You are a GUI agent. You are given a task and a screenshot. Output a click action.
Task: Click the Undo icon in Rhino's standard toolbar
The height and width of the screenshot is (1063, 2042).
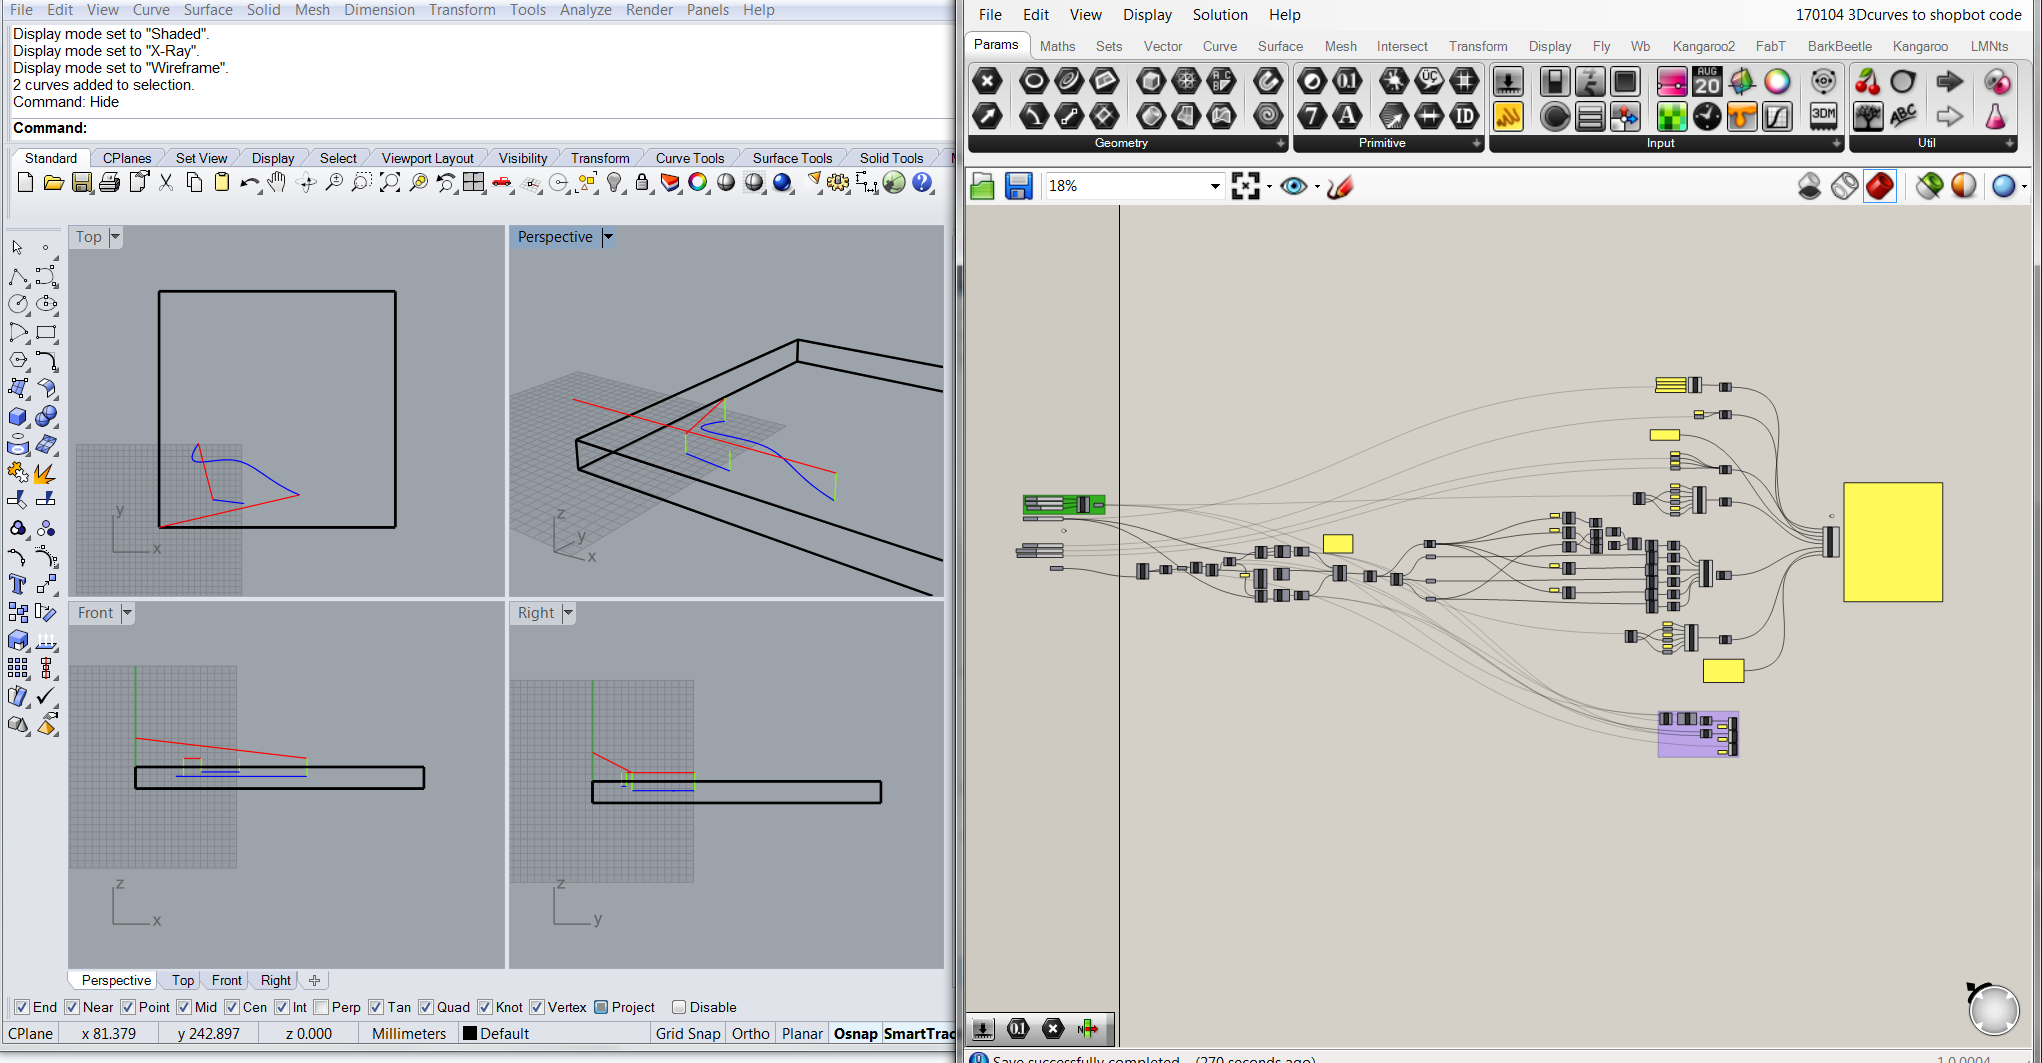(x=249, y=183)
